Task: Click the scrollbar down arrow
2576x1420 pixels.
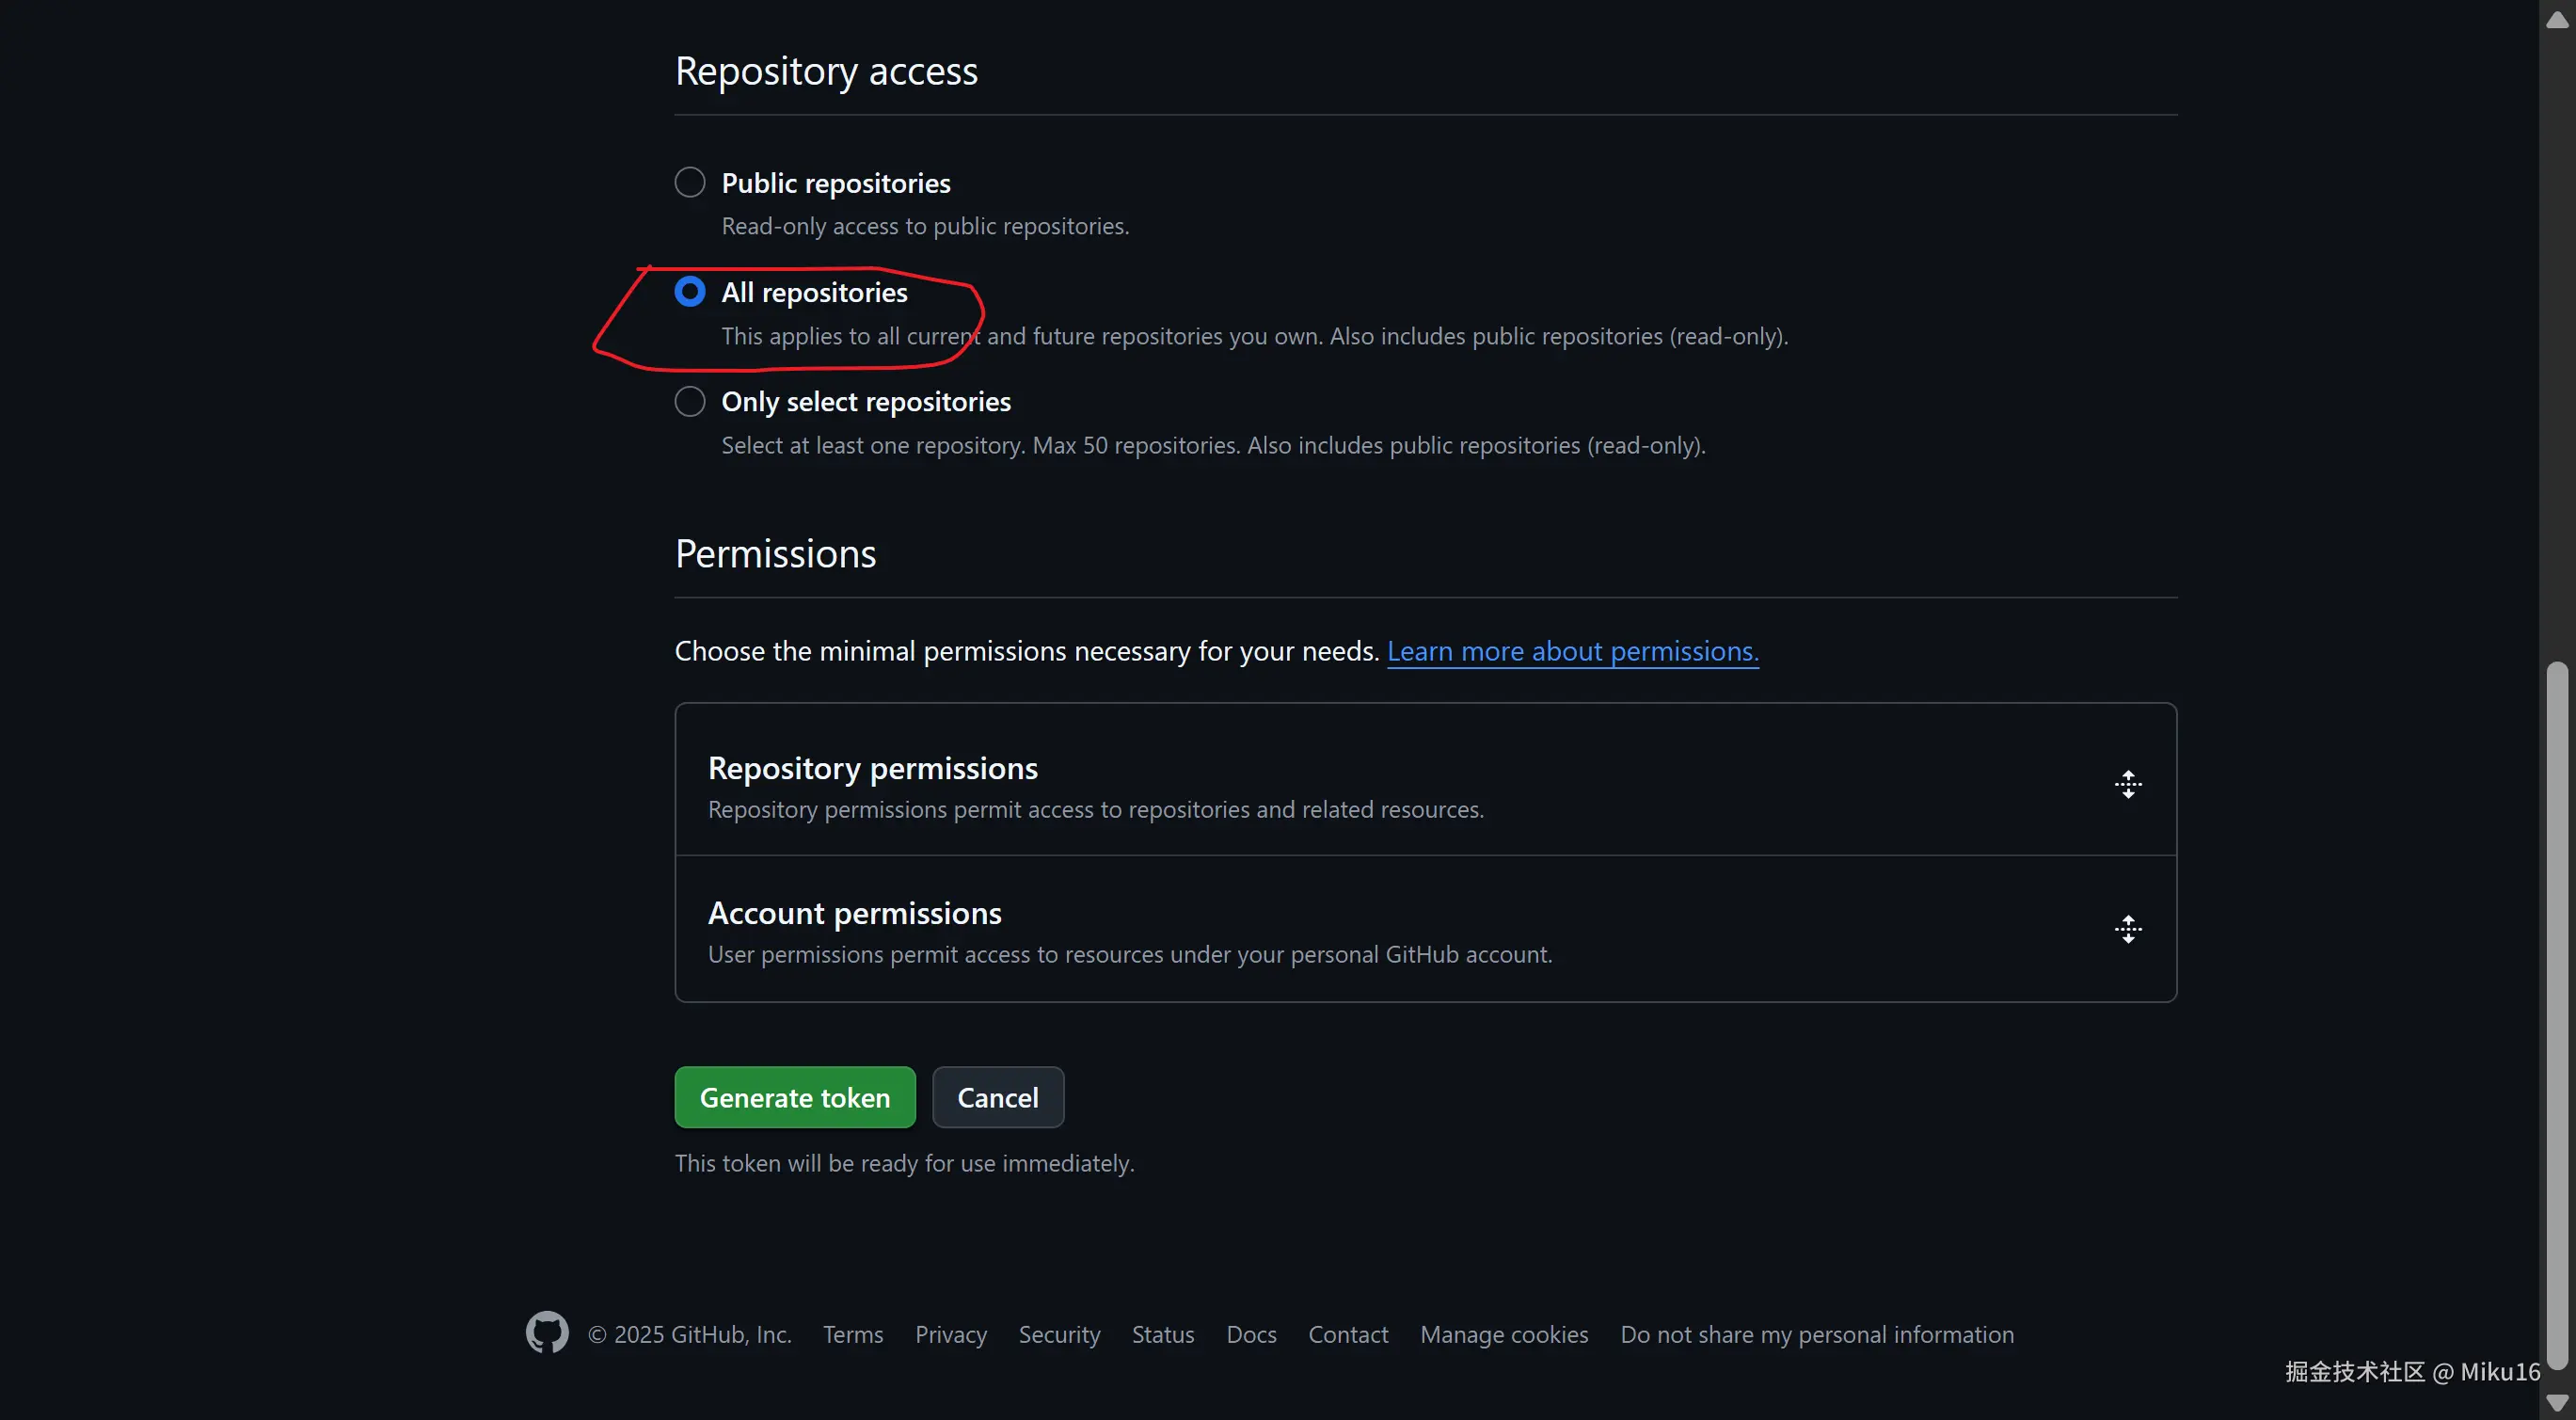Action: click(2557, 1402)
